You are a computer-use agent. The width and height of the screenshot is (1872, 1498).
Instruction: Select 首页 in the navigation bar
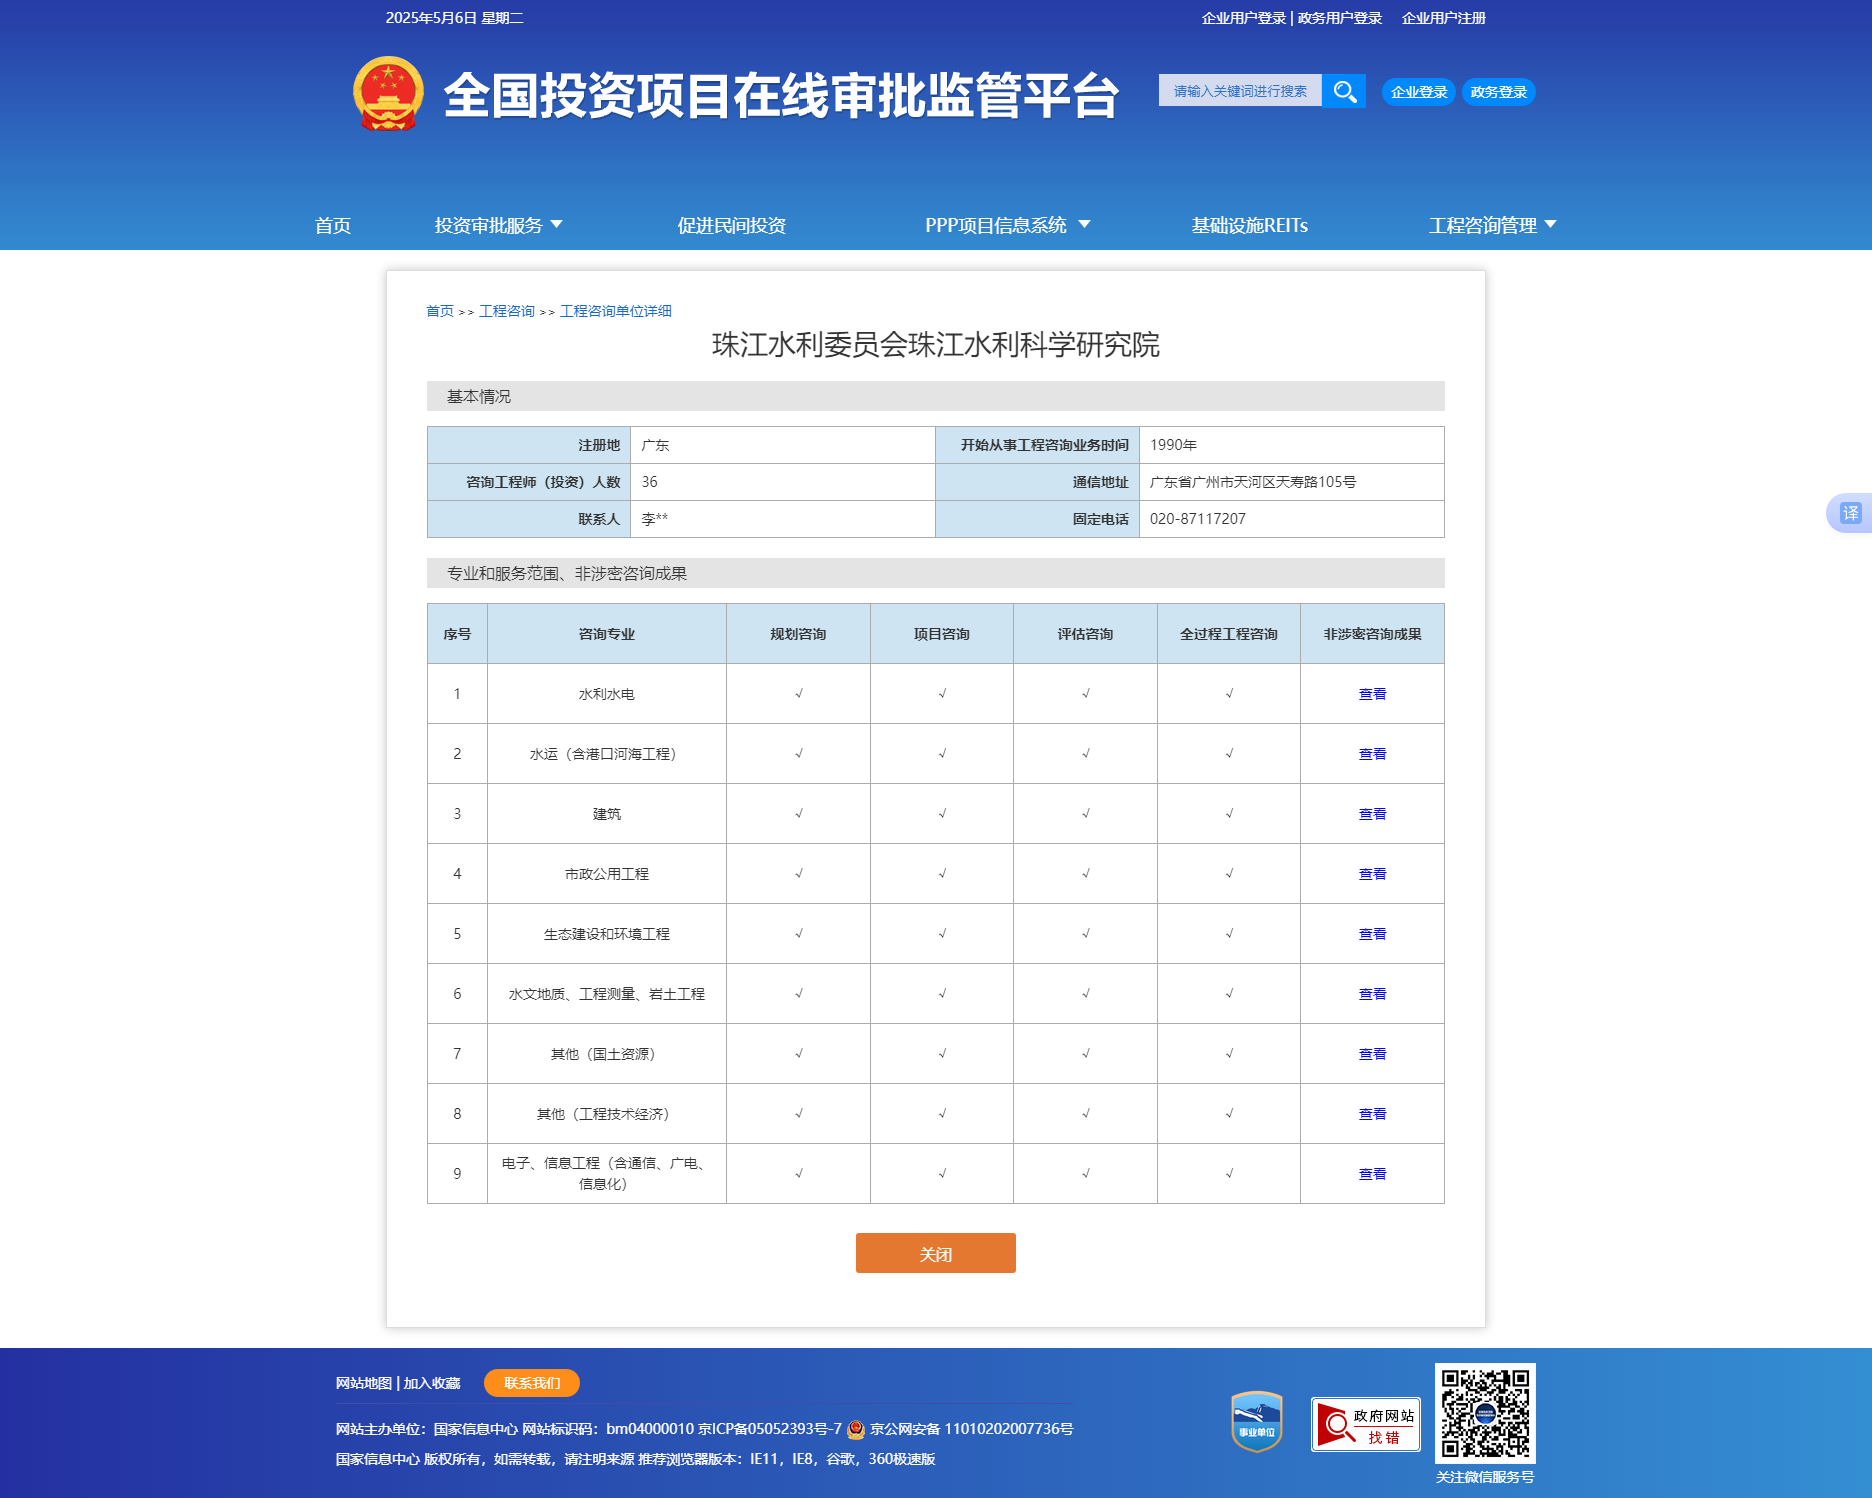pos(333,225)
